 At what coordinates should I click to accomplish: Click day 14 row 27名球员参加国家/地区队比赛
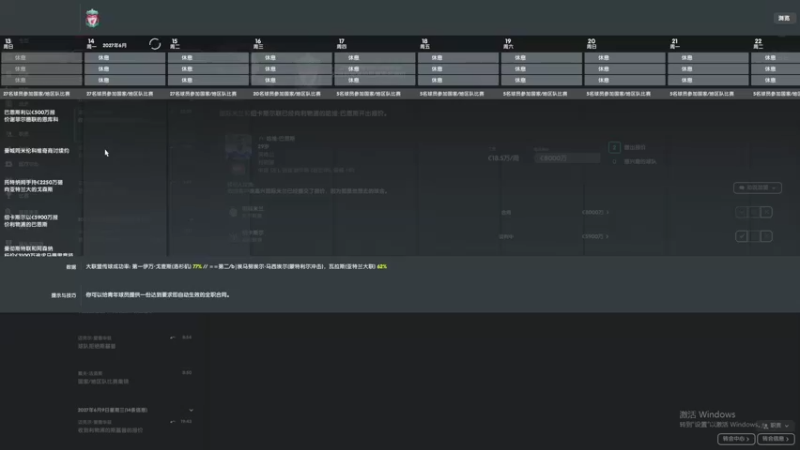[120, 94]
